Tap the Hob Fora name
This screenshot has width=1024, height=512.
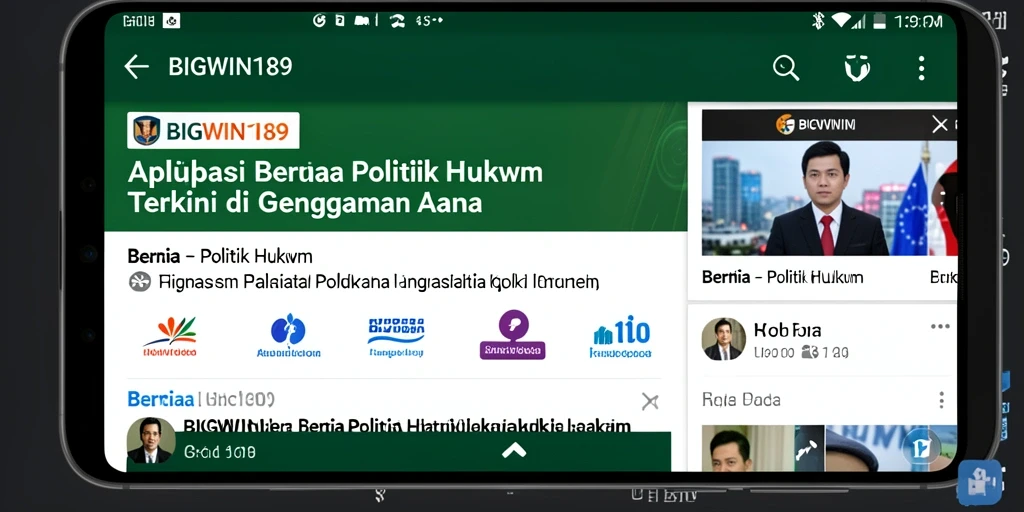(787, 329)
